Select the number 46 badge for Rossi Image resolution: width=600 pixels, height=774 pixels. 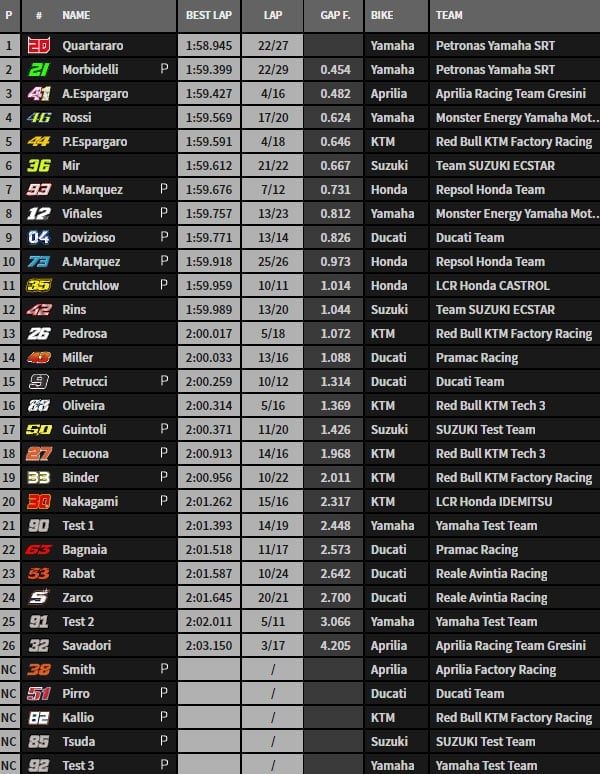click(x=38, y=118)
